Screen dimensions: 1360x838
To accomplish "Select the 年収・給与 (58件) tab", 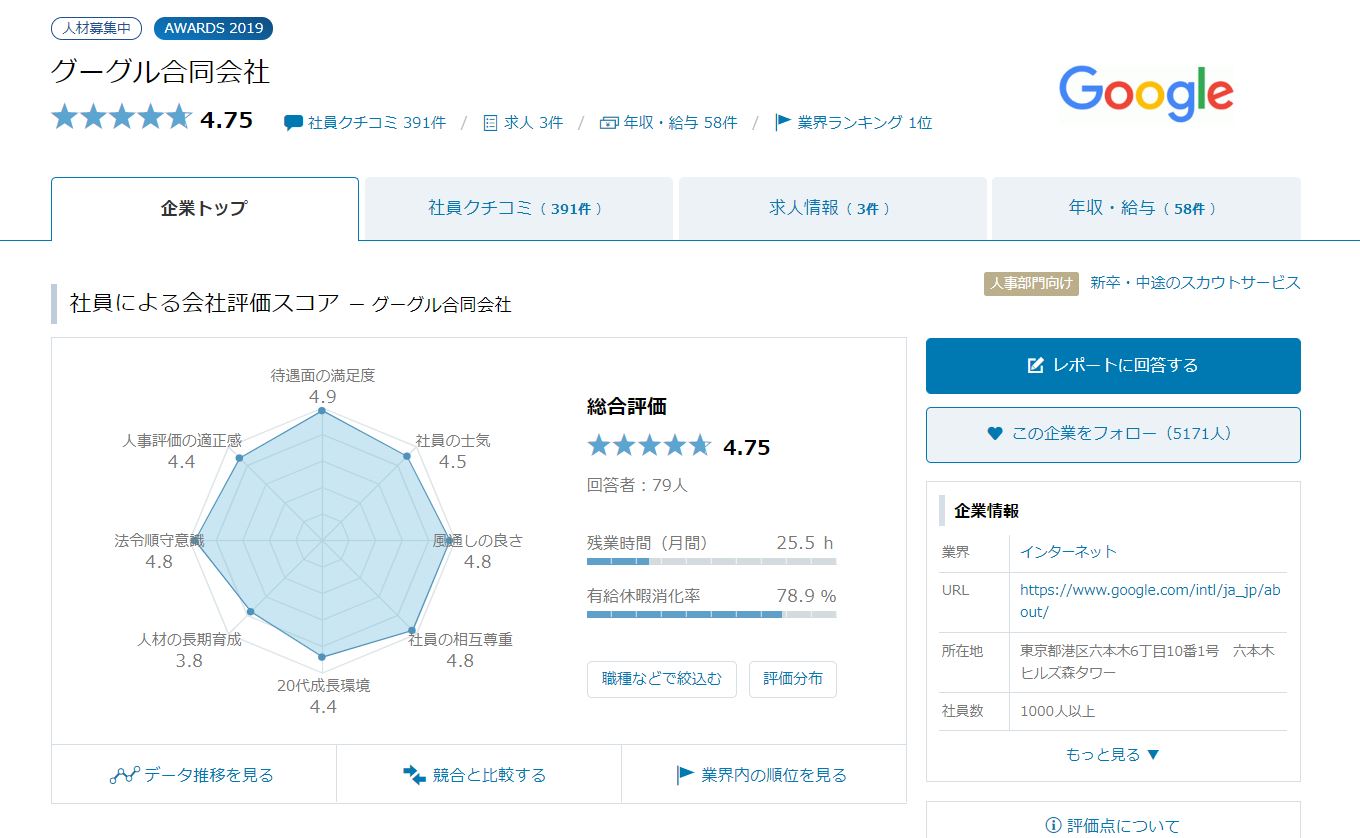I will [x=1145, y=208].
